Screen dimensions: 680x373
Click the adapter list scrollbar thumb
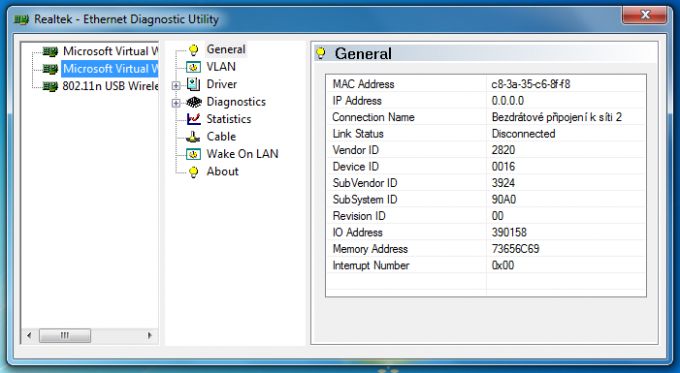pyautogui.click(x=65, y=335)
